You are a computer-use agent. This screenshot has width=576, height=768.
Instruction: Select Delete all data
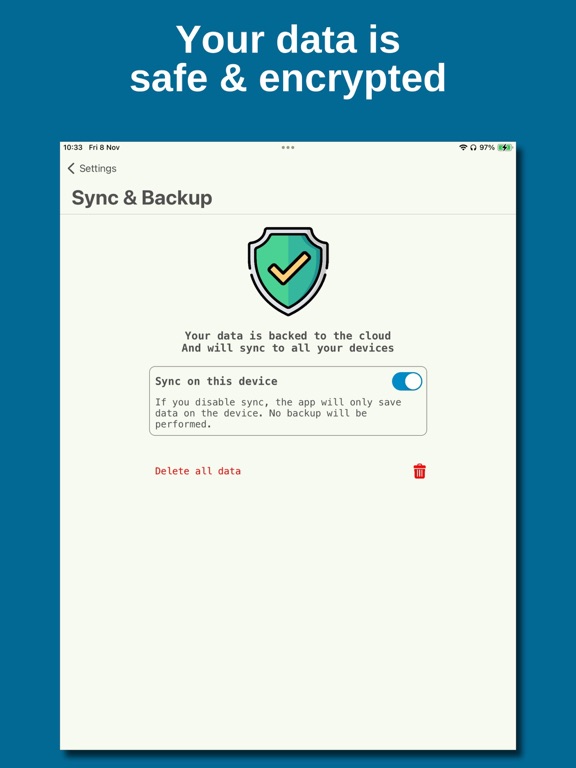tap(198, 471)
